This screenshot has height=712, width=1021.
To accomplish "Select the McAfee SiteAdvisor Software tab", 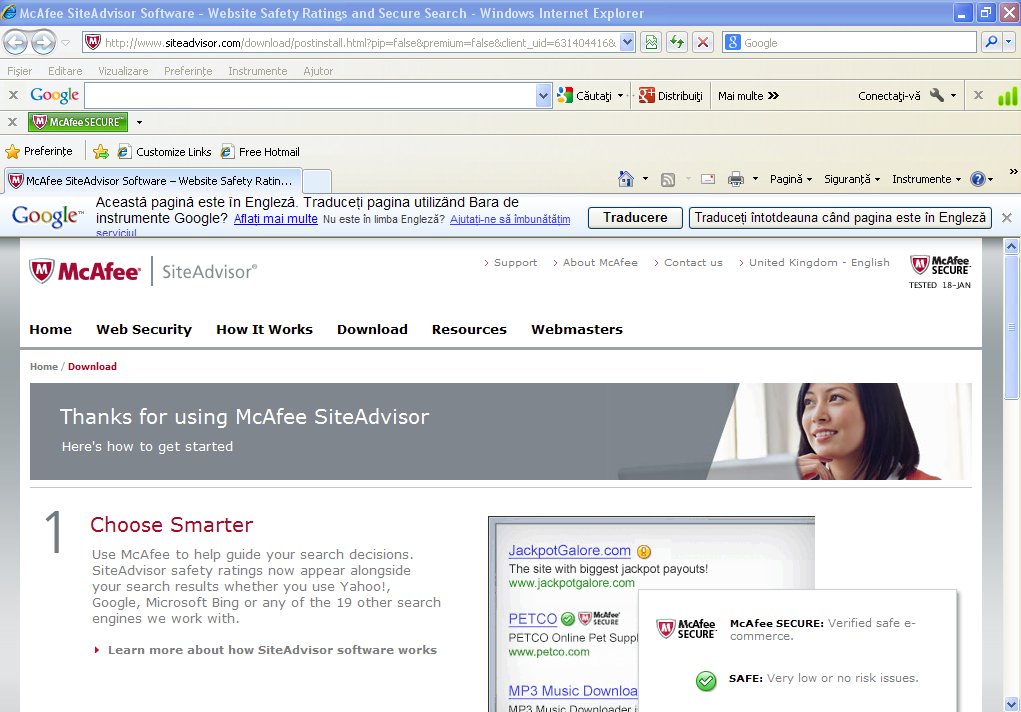I will click(153, 180).
